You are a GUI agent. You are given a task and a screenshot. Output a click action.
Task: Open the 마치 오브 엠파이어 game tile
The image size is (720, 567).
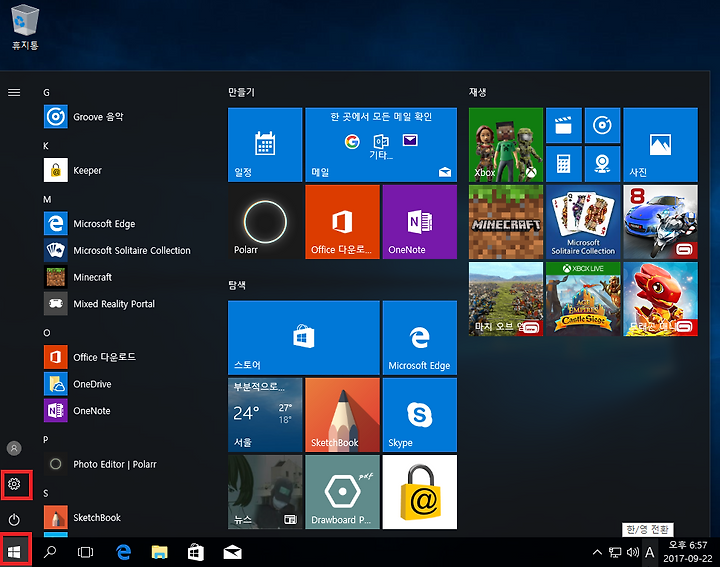(x=506, y=299)
